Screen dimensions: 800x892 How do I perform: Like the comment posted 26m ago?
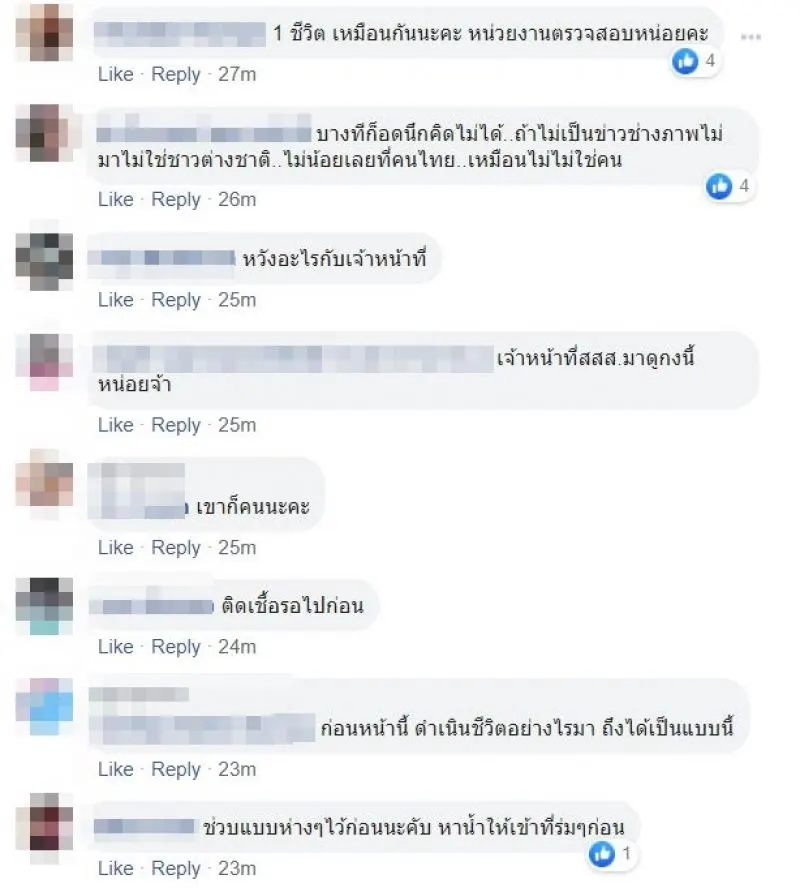(x=116, y=199)
